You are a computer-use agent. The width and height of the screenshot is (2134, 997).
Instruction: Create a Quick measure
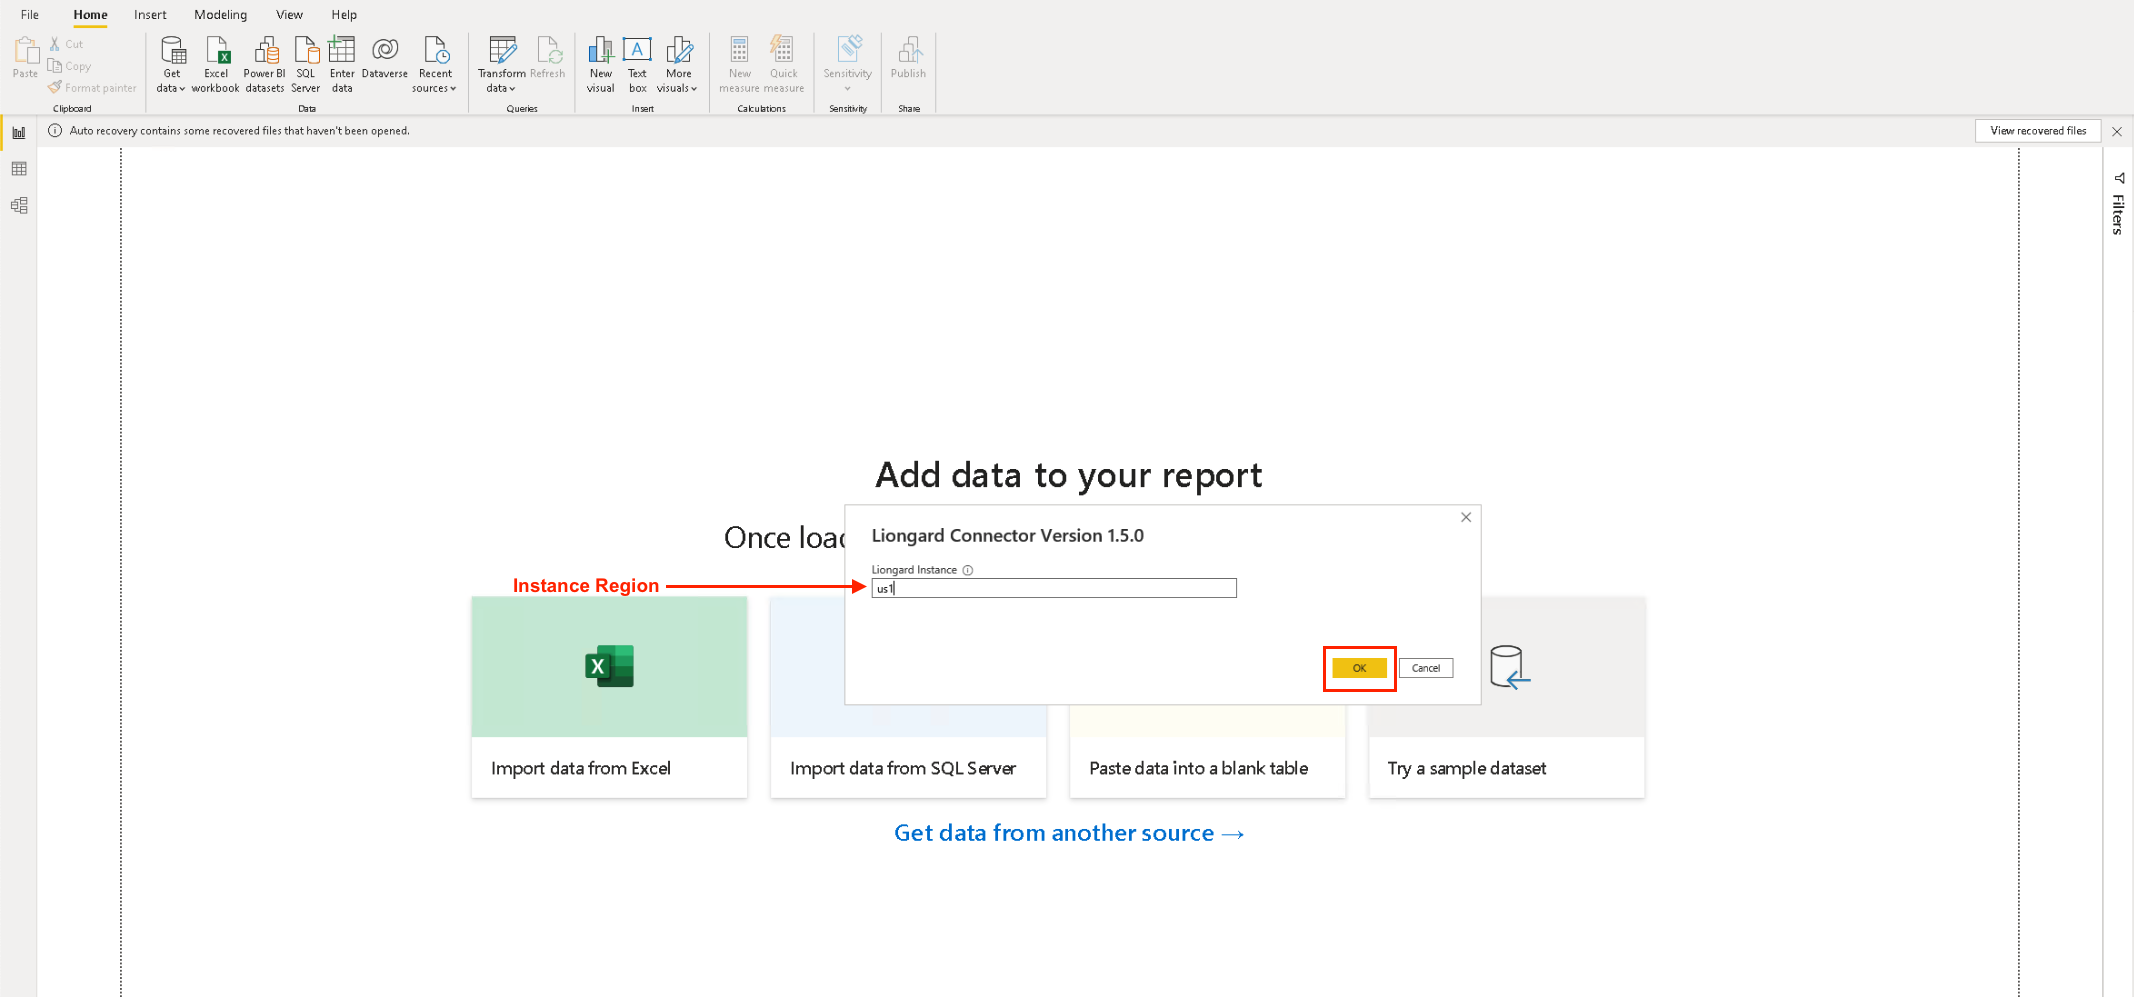tap(784, 65)
